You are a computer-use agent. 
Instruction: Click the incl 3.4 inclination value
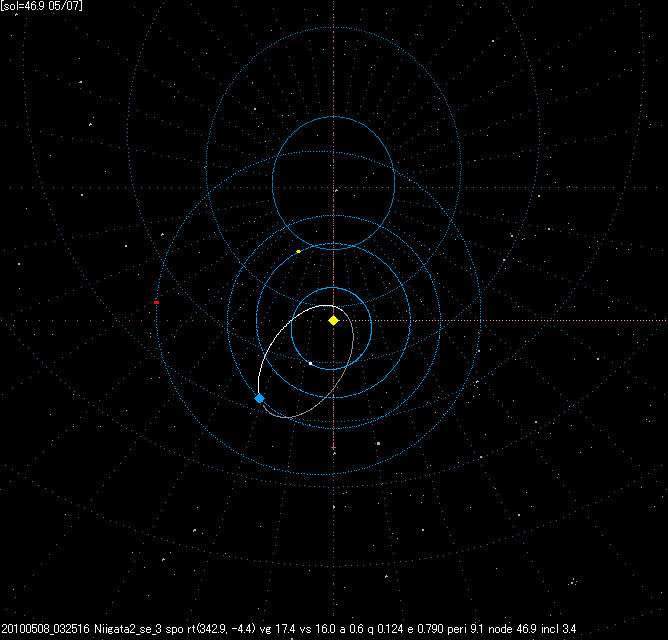559,629
